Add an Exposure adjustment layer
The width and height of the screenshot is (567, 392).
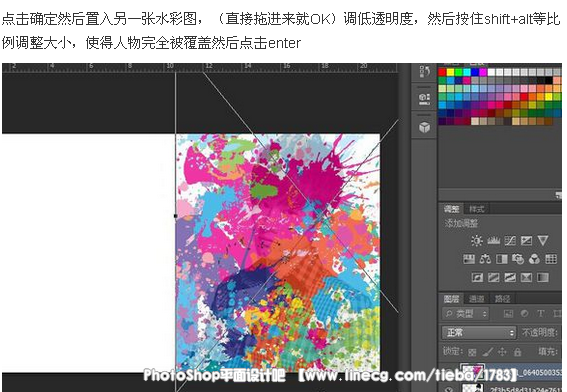coord(526,241)
